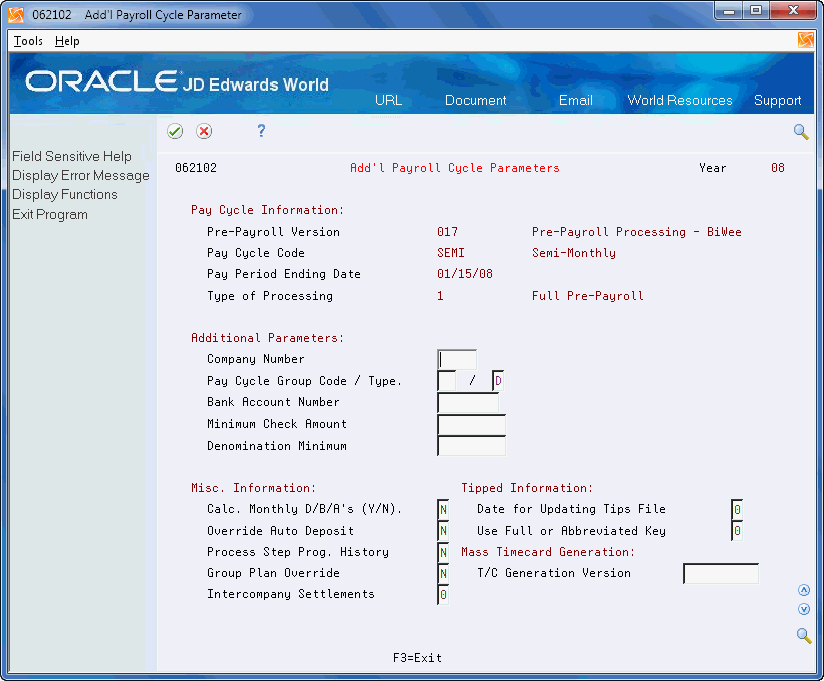
Task: Click the Pay Cycle Code value SEMI
Action: click(451, 253)
